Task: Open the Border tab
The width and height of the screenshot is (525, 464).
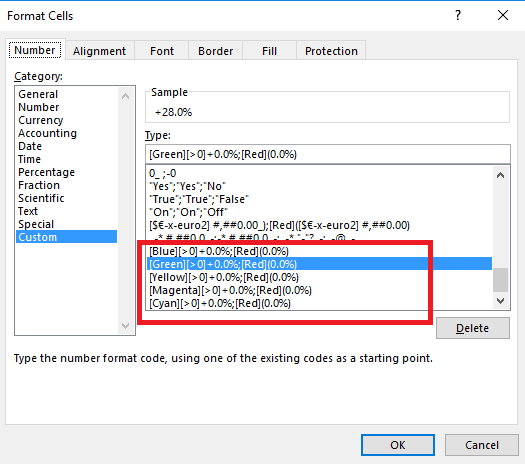Action: click(x=215, y=51)
